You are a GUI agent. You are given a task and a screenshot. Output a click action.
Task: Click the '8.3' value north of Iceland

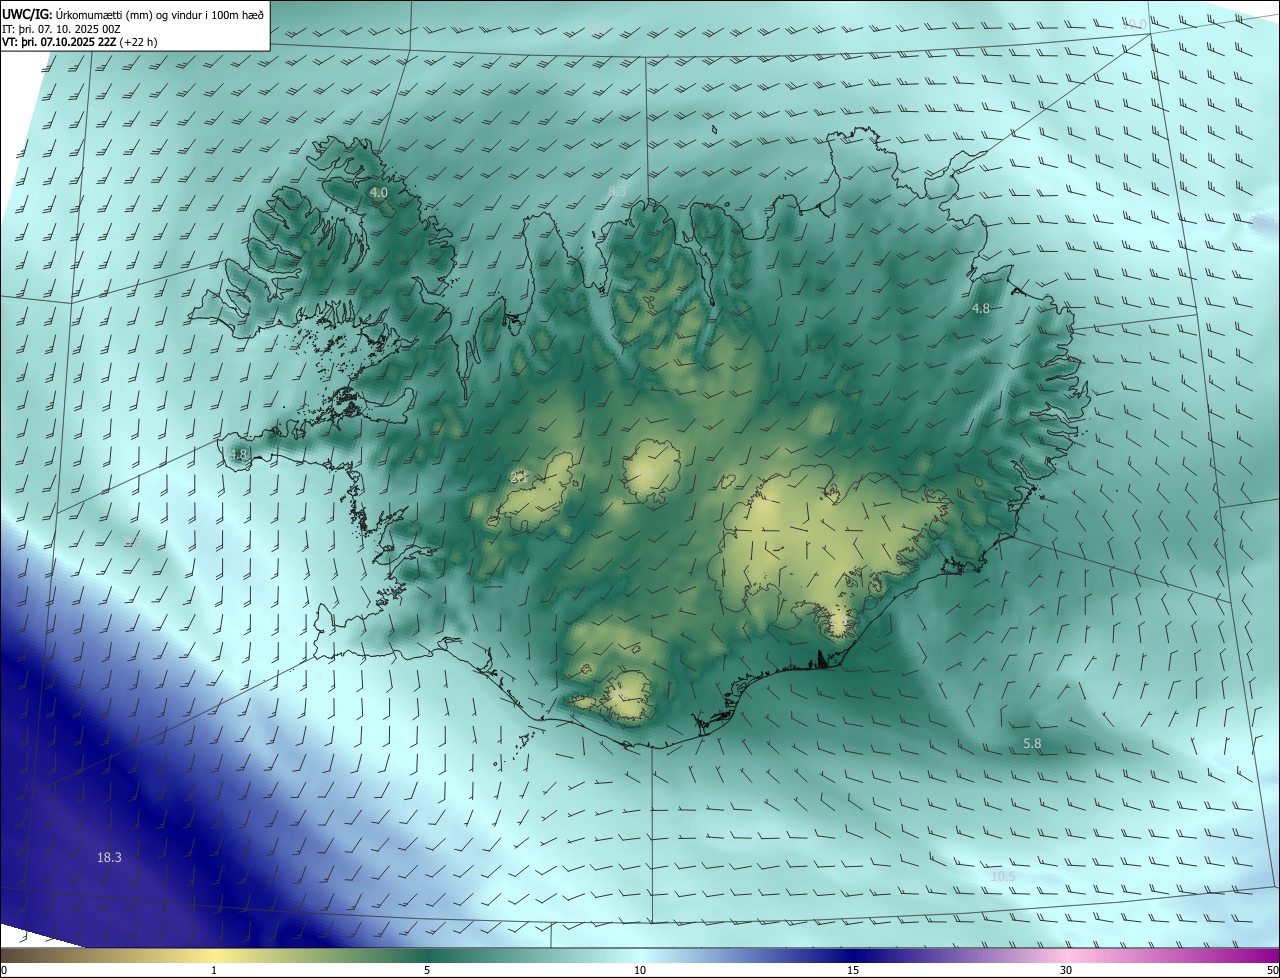617,191
